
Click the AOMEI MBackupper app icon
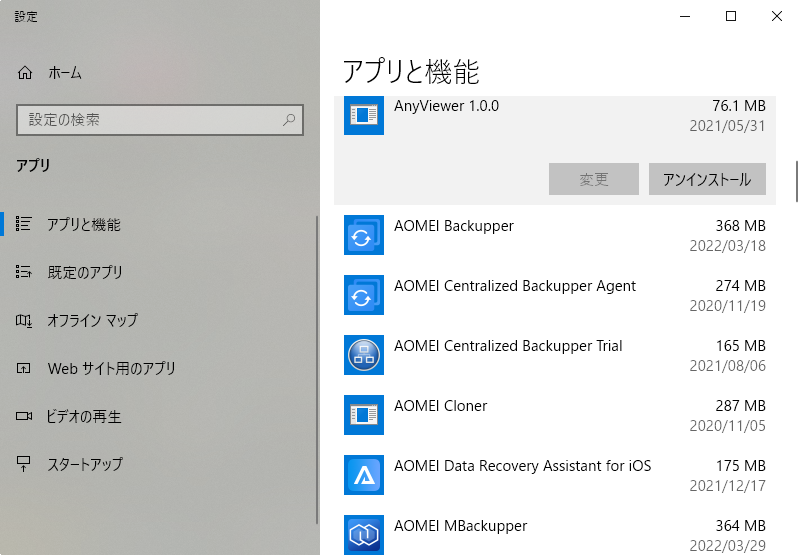pyautogui.click(x=364, y=535)
